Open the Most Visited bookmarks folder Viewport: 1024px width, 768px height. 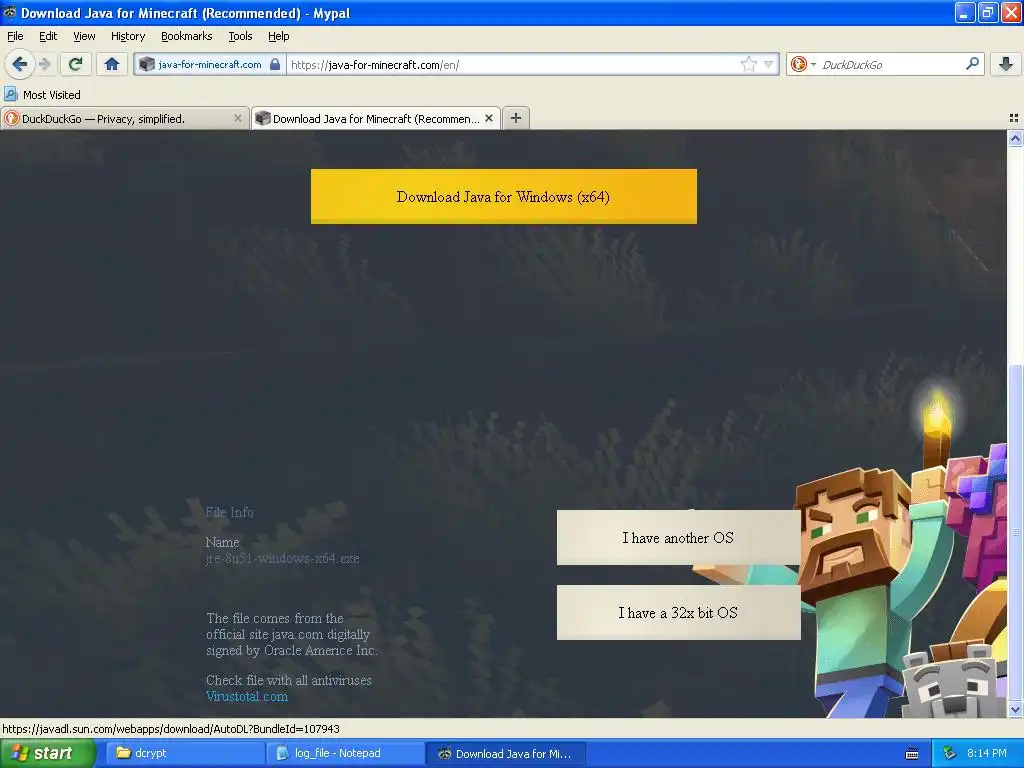coord(42,95)
